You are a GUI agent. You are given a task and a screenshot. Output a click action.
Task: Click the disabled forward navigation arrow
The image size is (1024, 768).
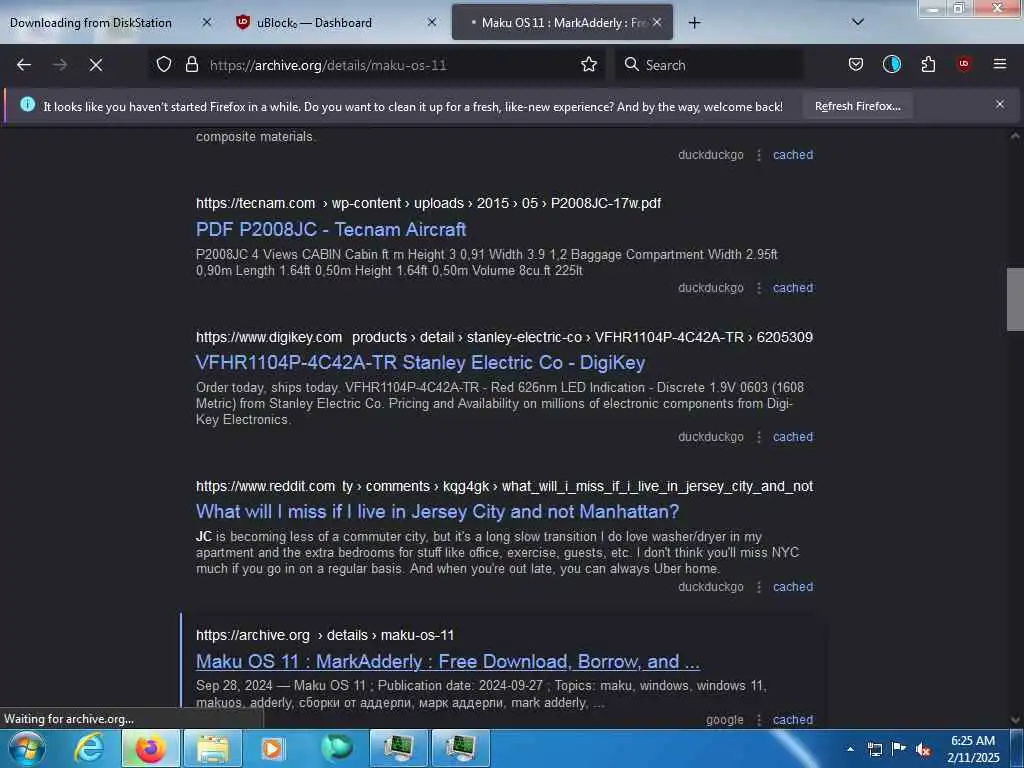click(x=60, y=65)
